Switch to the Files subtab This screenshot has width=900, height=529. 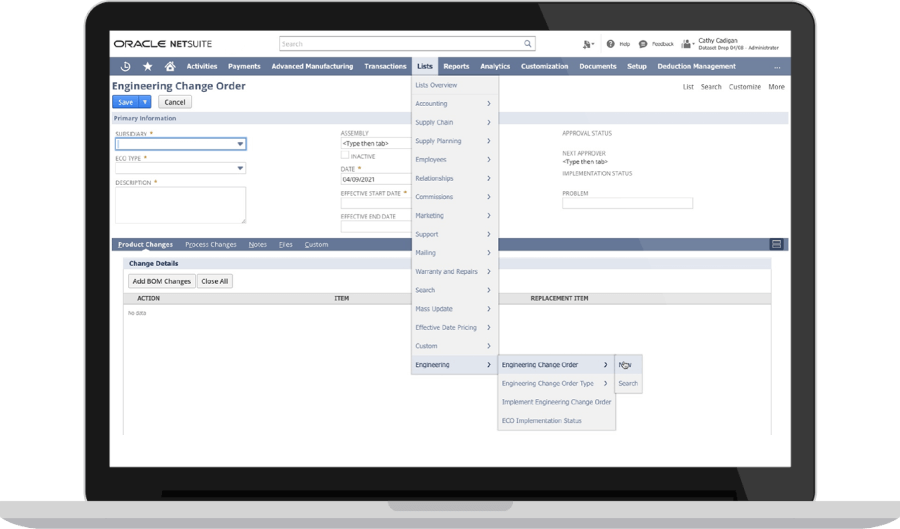(286, 244)
